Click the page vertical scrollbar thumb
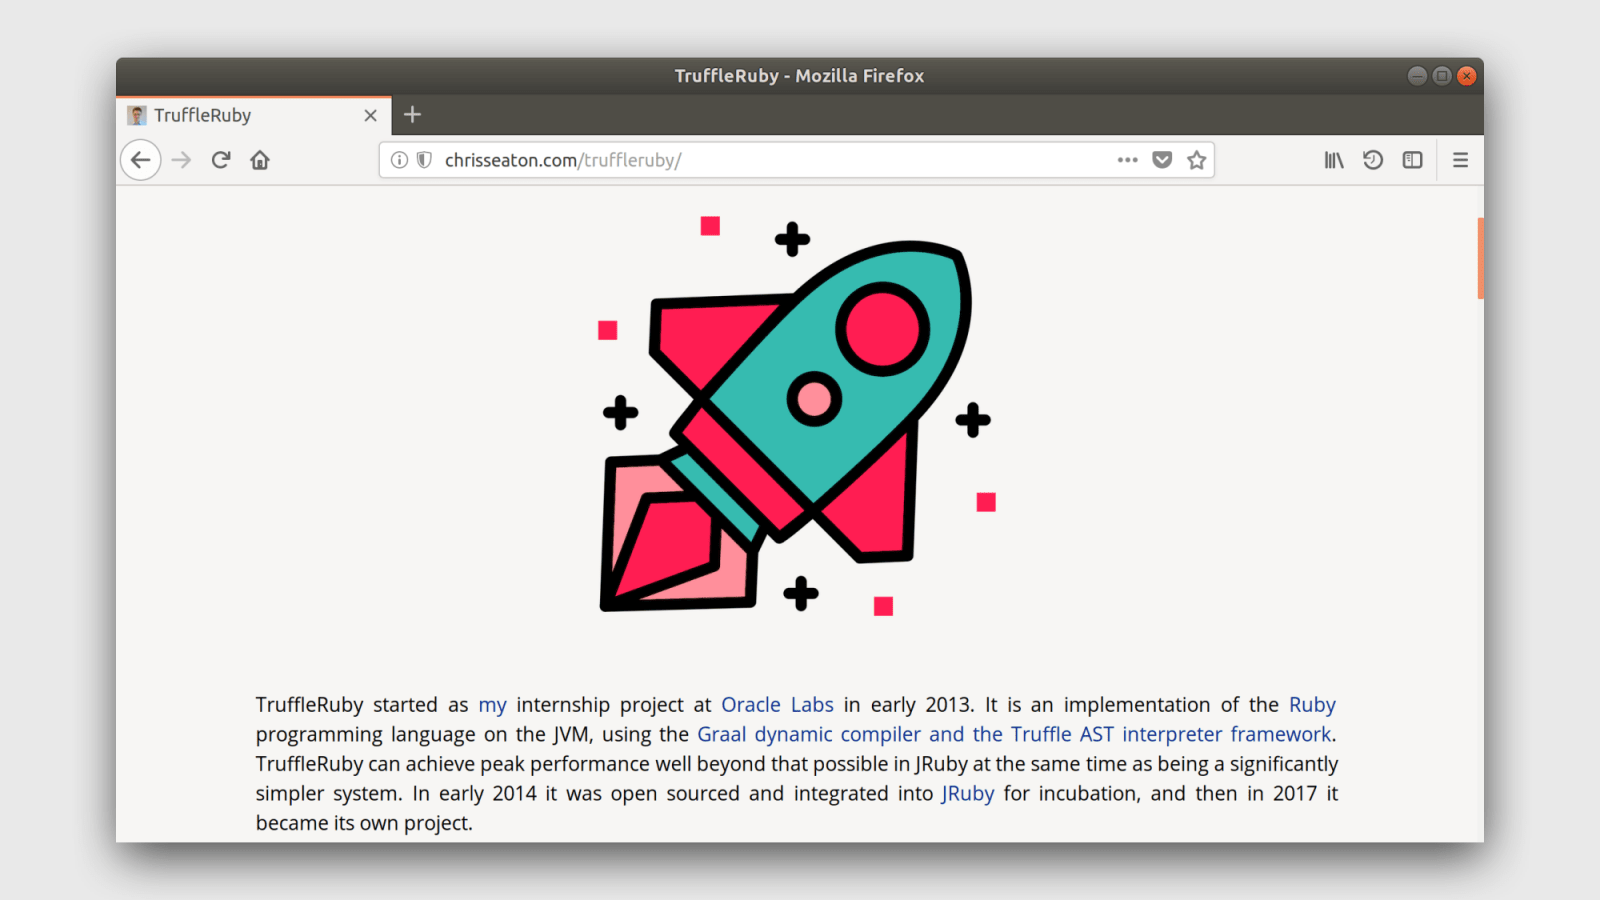Screen dimensions: 1600x900 pos(1480,258)
